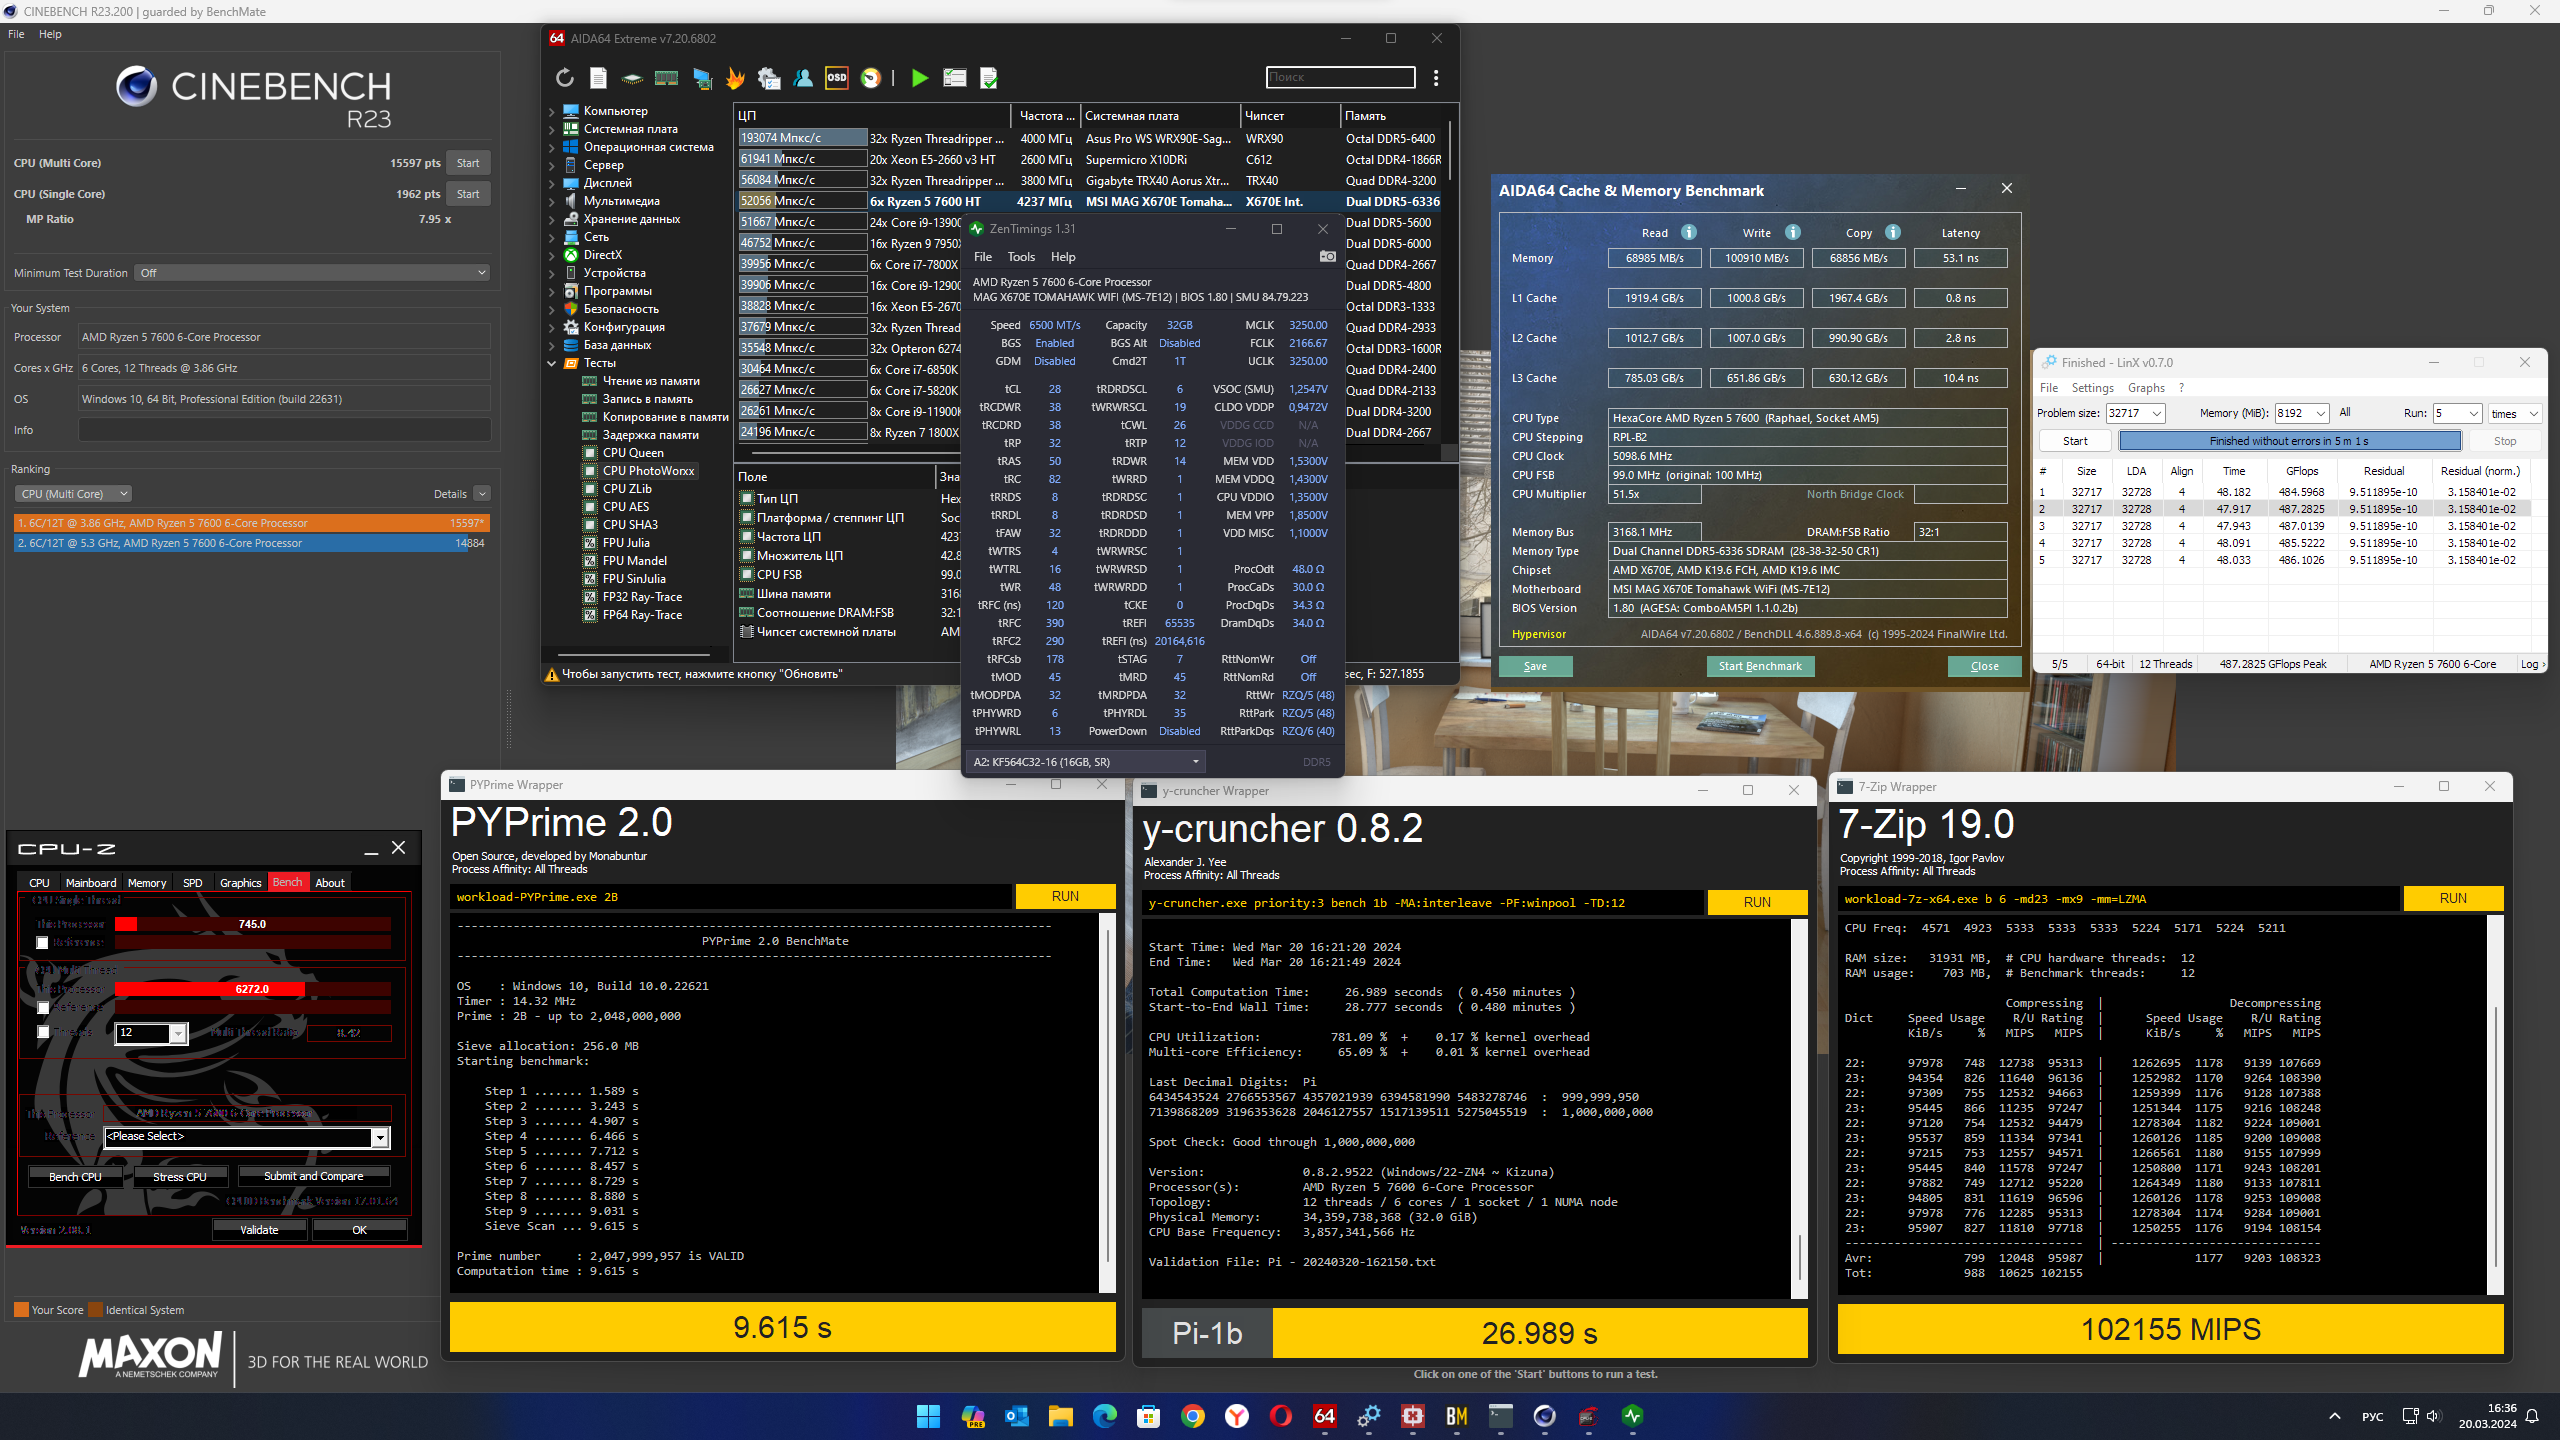Viewport: 2560px width, 1440px height.
Task: Open AIDA64 report page icon
Action: [x=598, y=78]
